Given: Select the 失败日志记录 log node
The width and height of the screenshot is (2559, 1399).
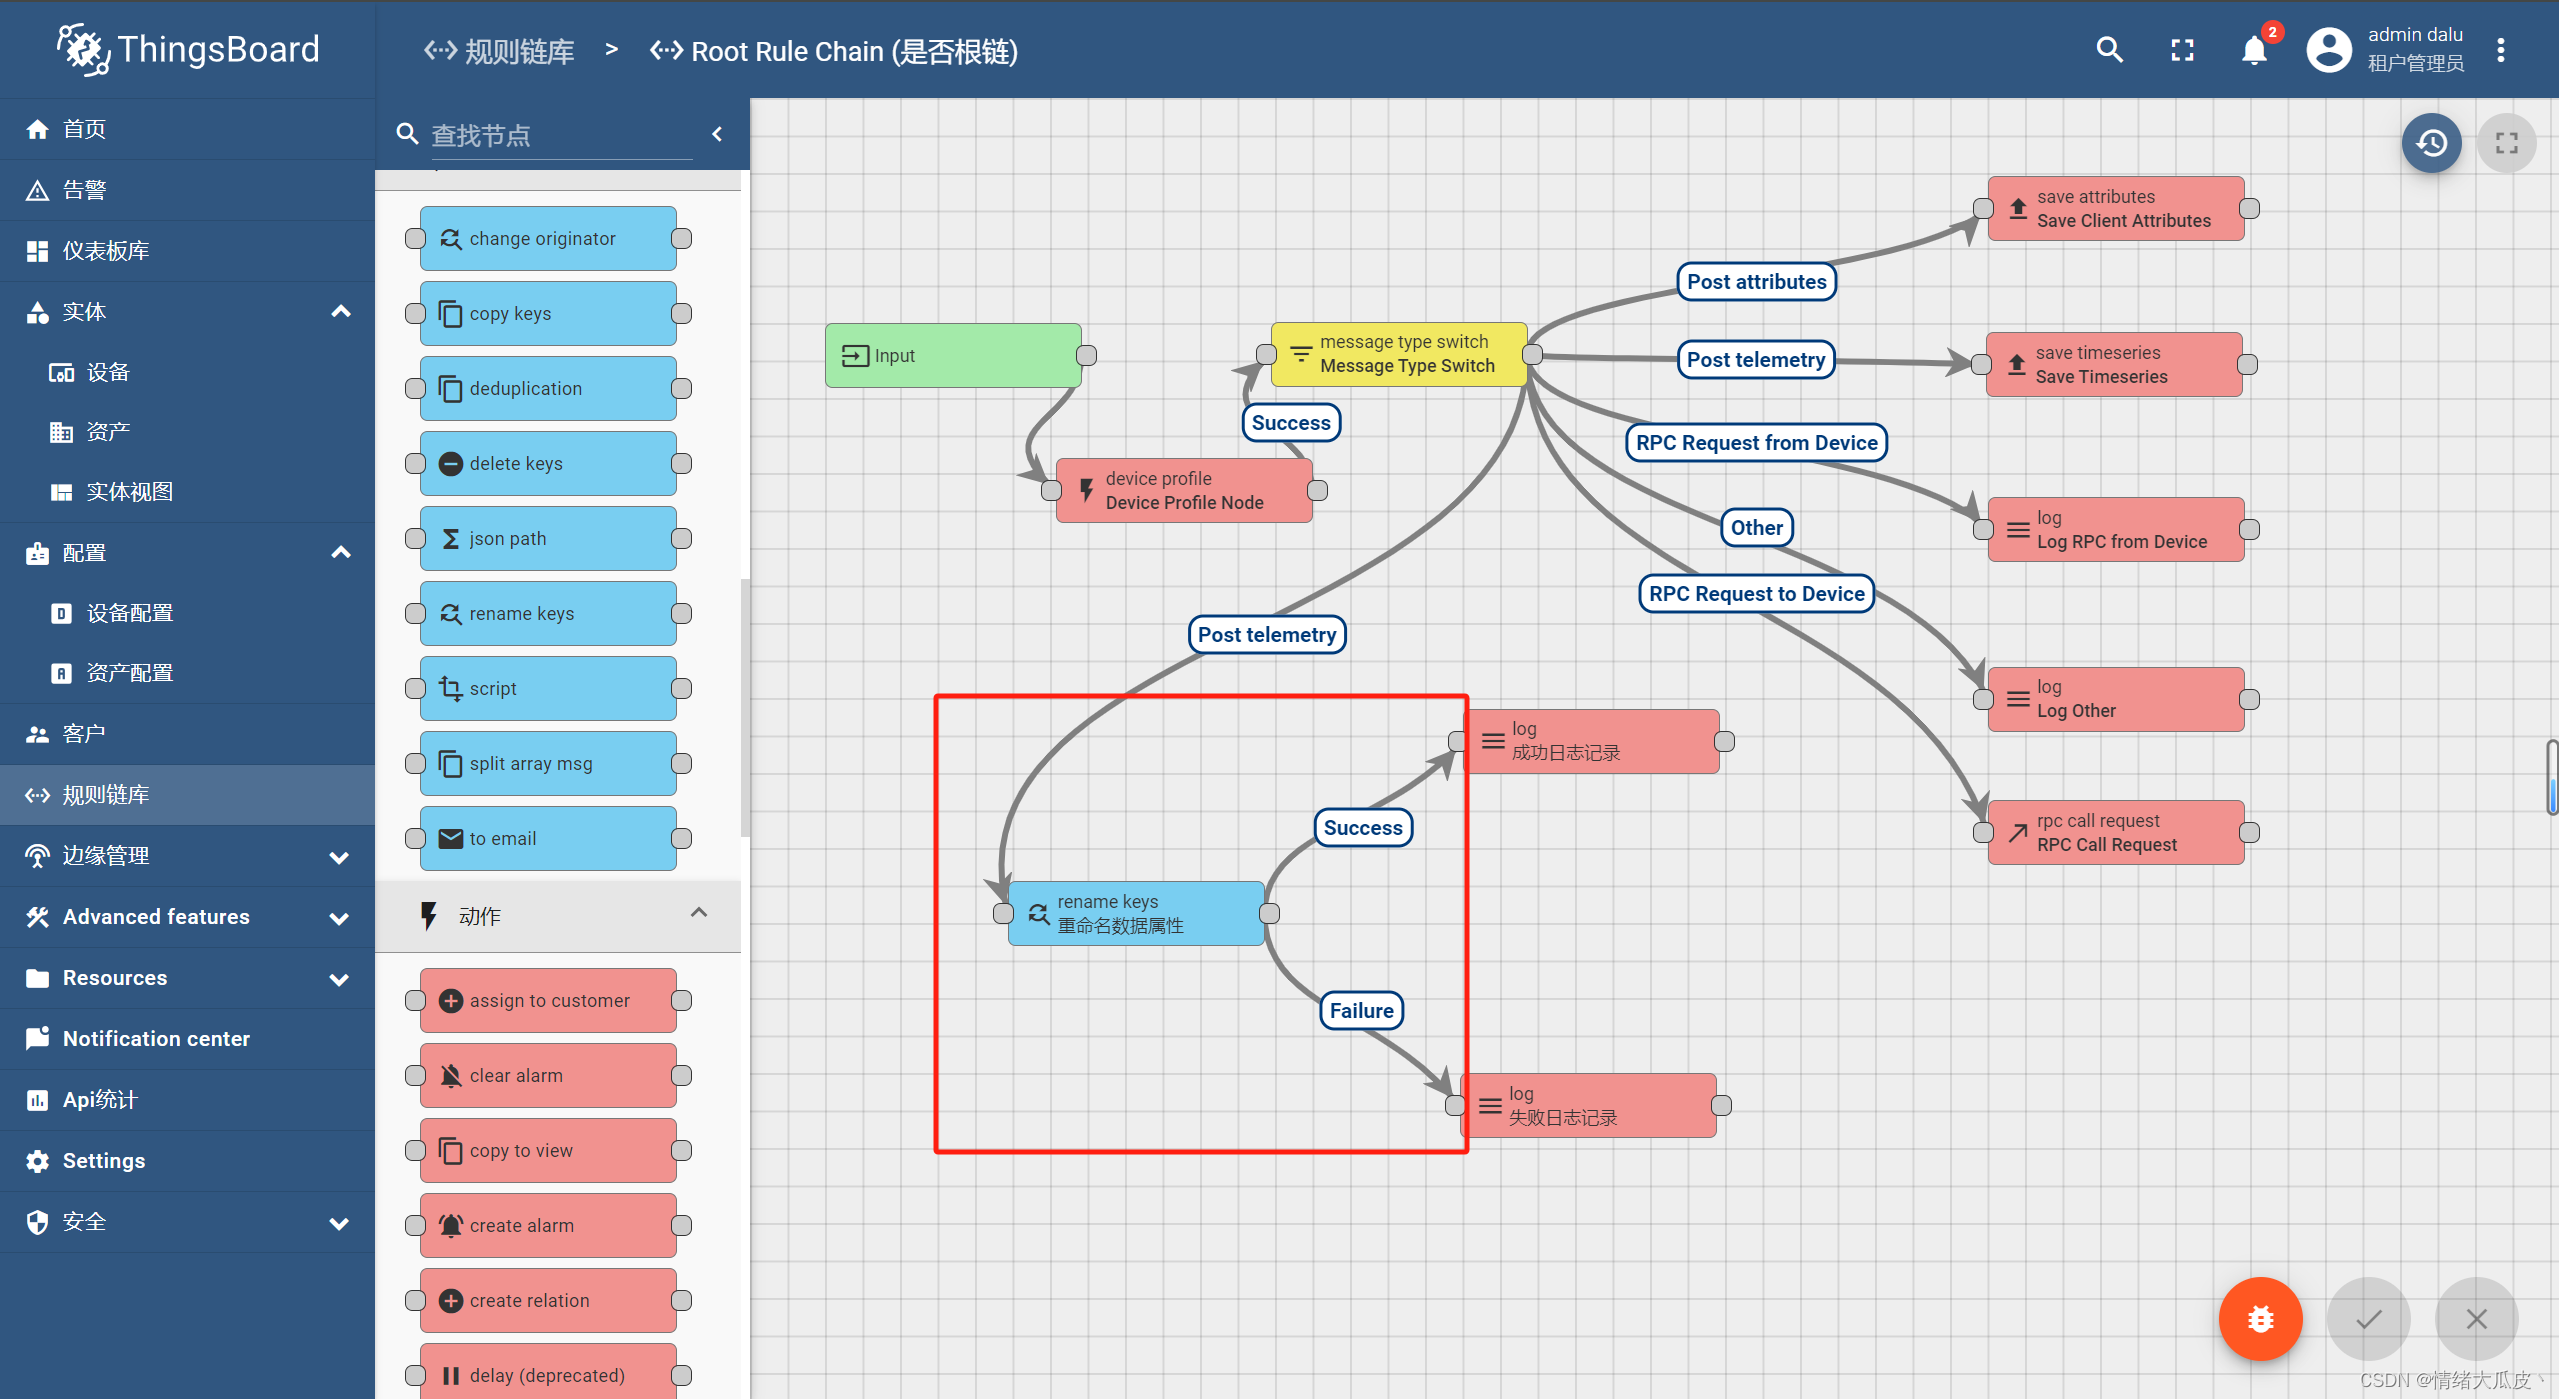Looking at the screenshot, I should [x=1589, y=1105].
